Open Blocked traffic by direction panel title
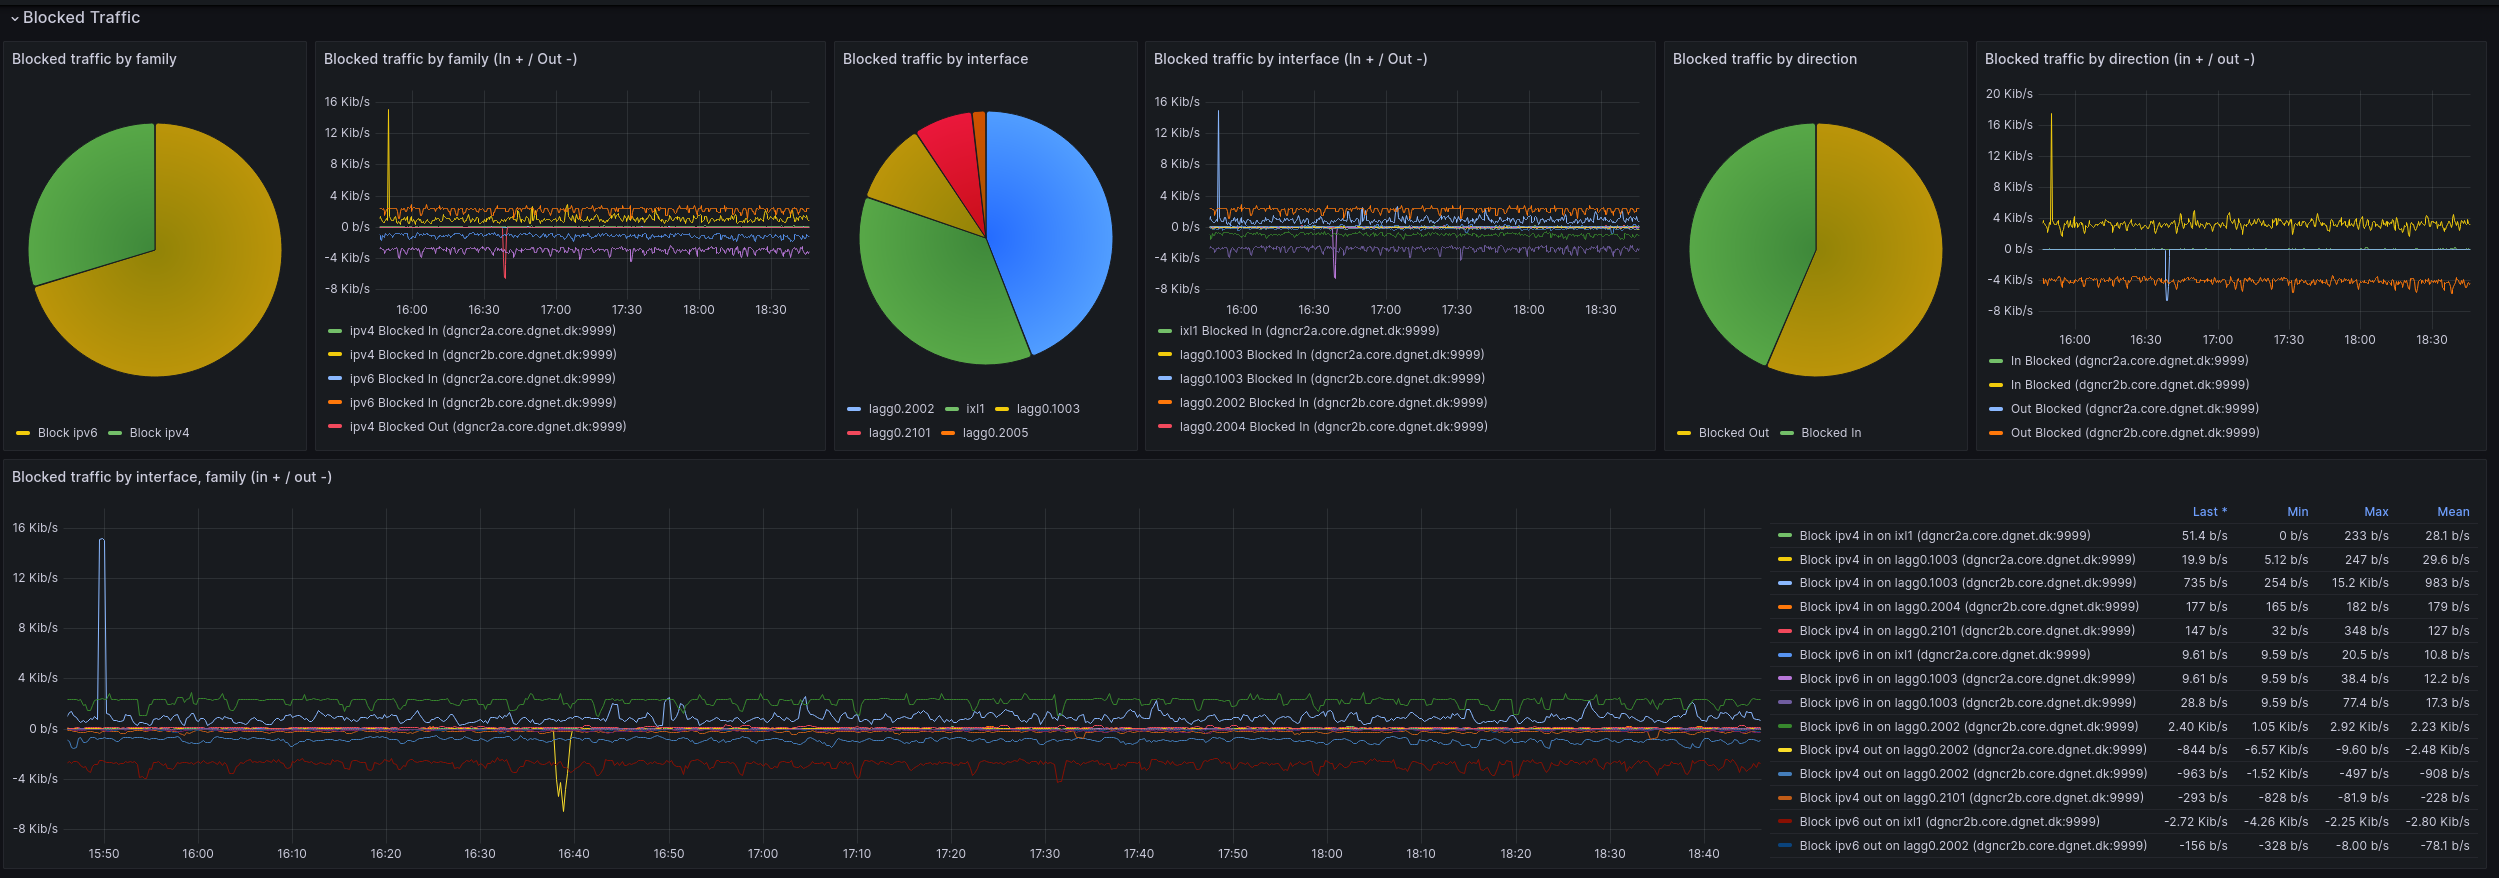This screenshot has width=2499, height=878. coord(1765,59)
